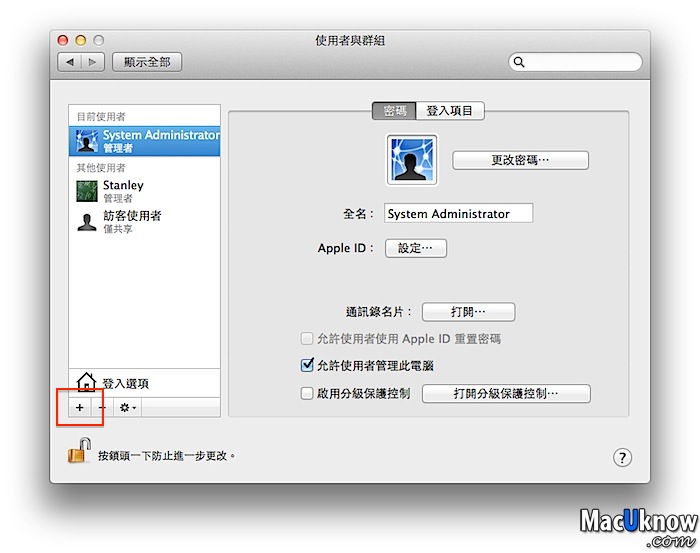700x553 pixels.
Task: Click the plus button to add user
Action: coord(80,408)
